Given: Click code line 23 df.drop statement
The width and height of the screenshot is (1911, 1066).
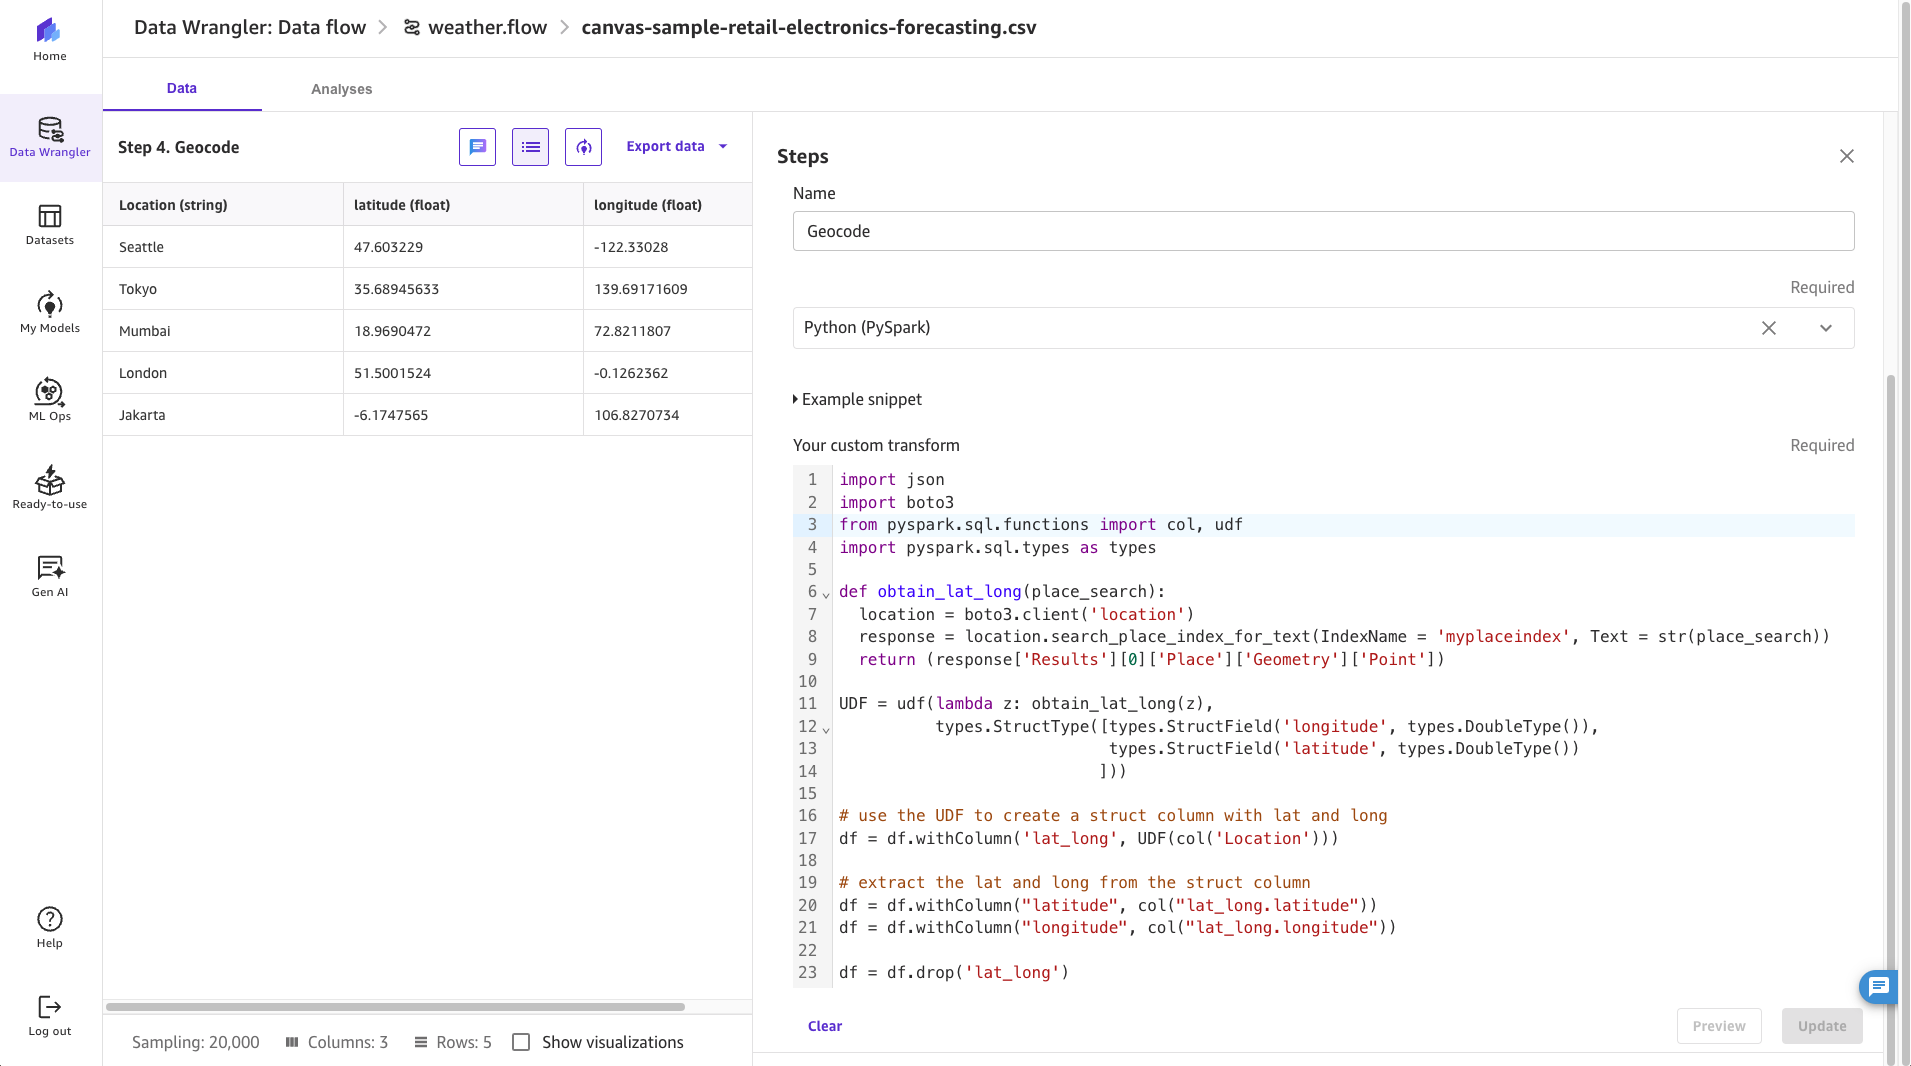Looking at the screenshot, I should (954, 973).
